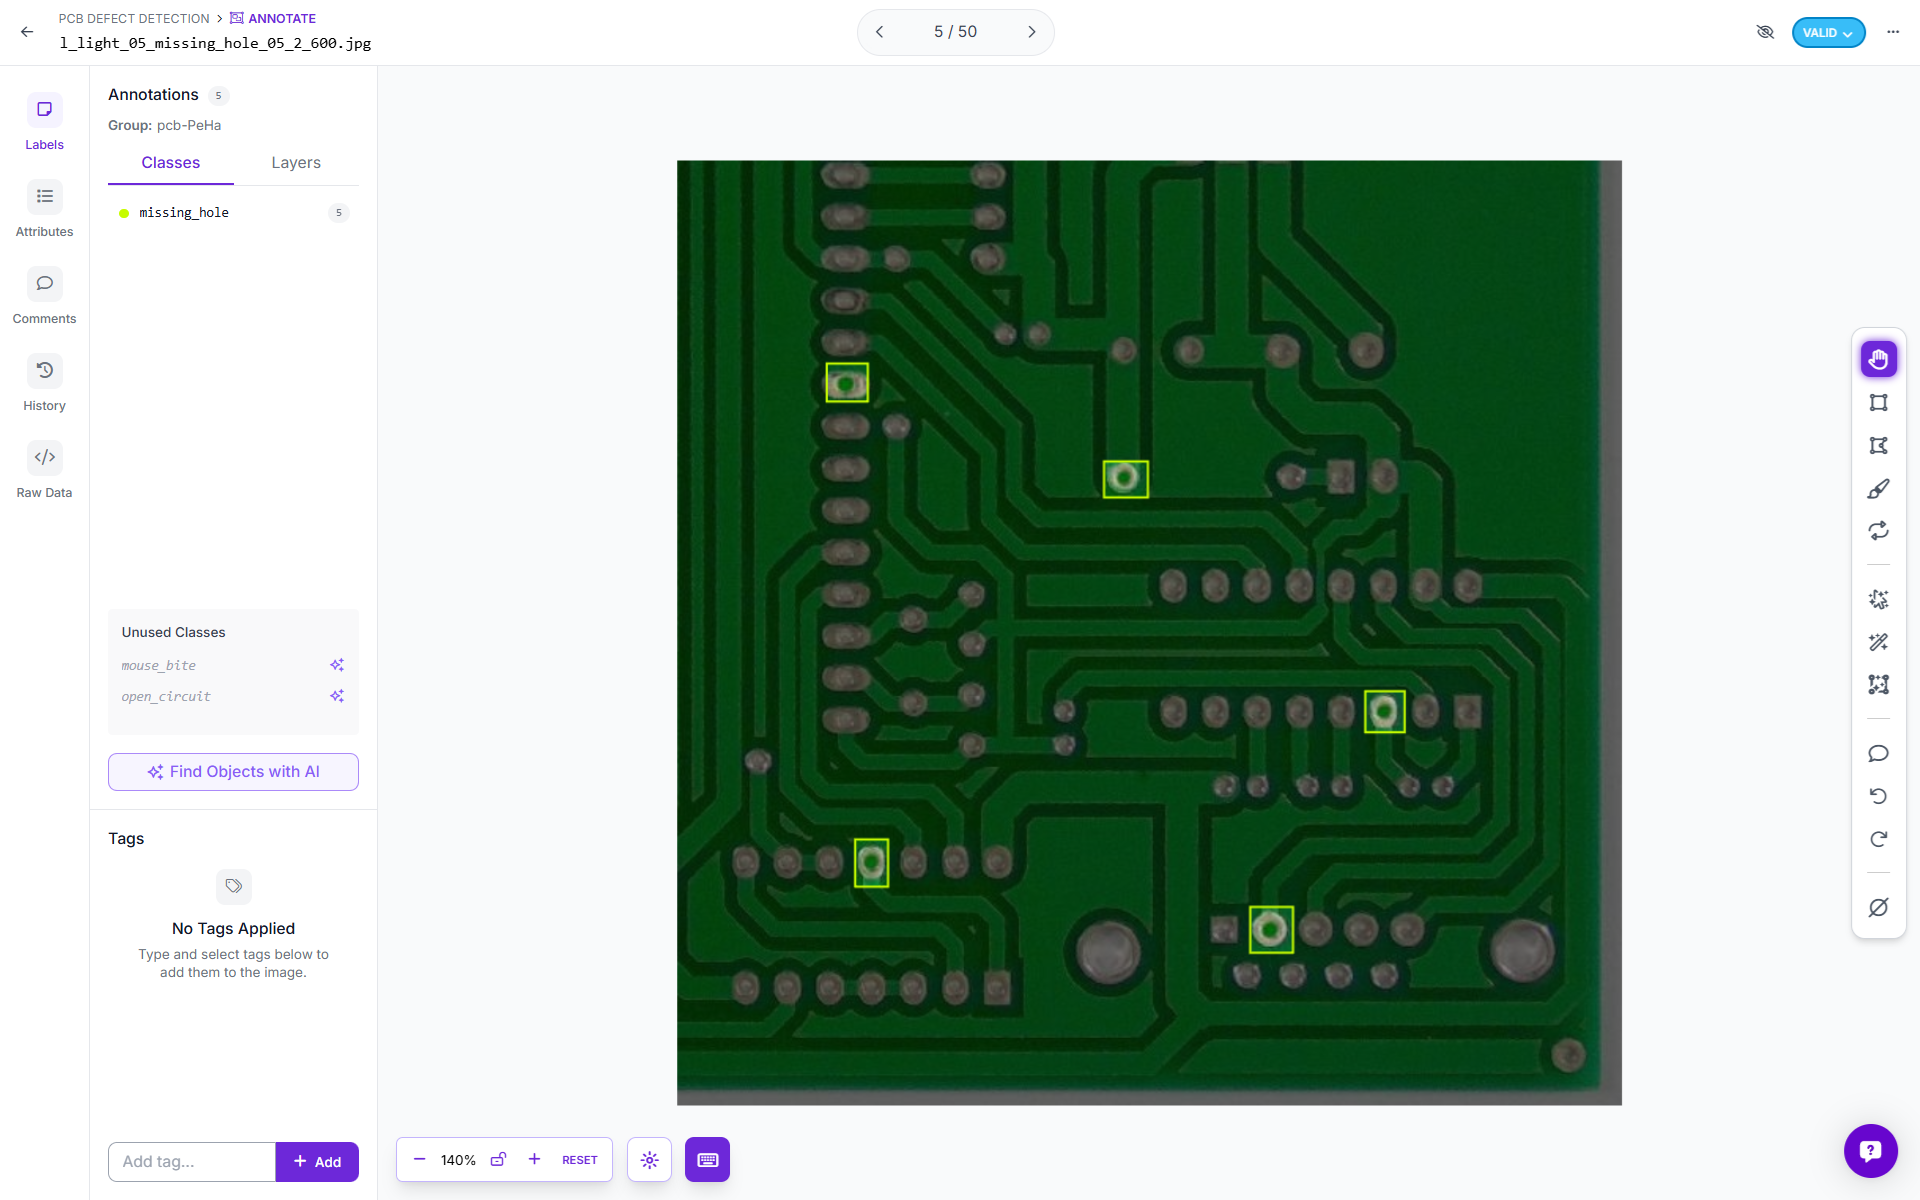Activate the brush tool
1920x1200 pixels.
point(1878,489)
